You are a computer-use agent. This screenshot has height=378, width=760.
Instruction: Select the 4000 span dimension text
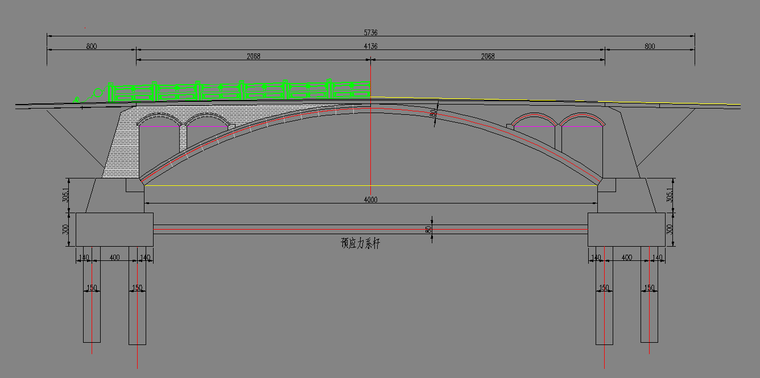[x=371, y=200]
